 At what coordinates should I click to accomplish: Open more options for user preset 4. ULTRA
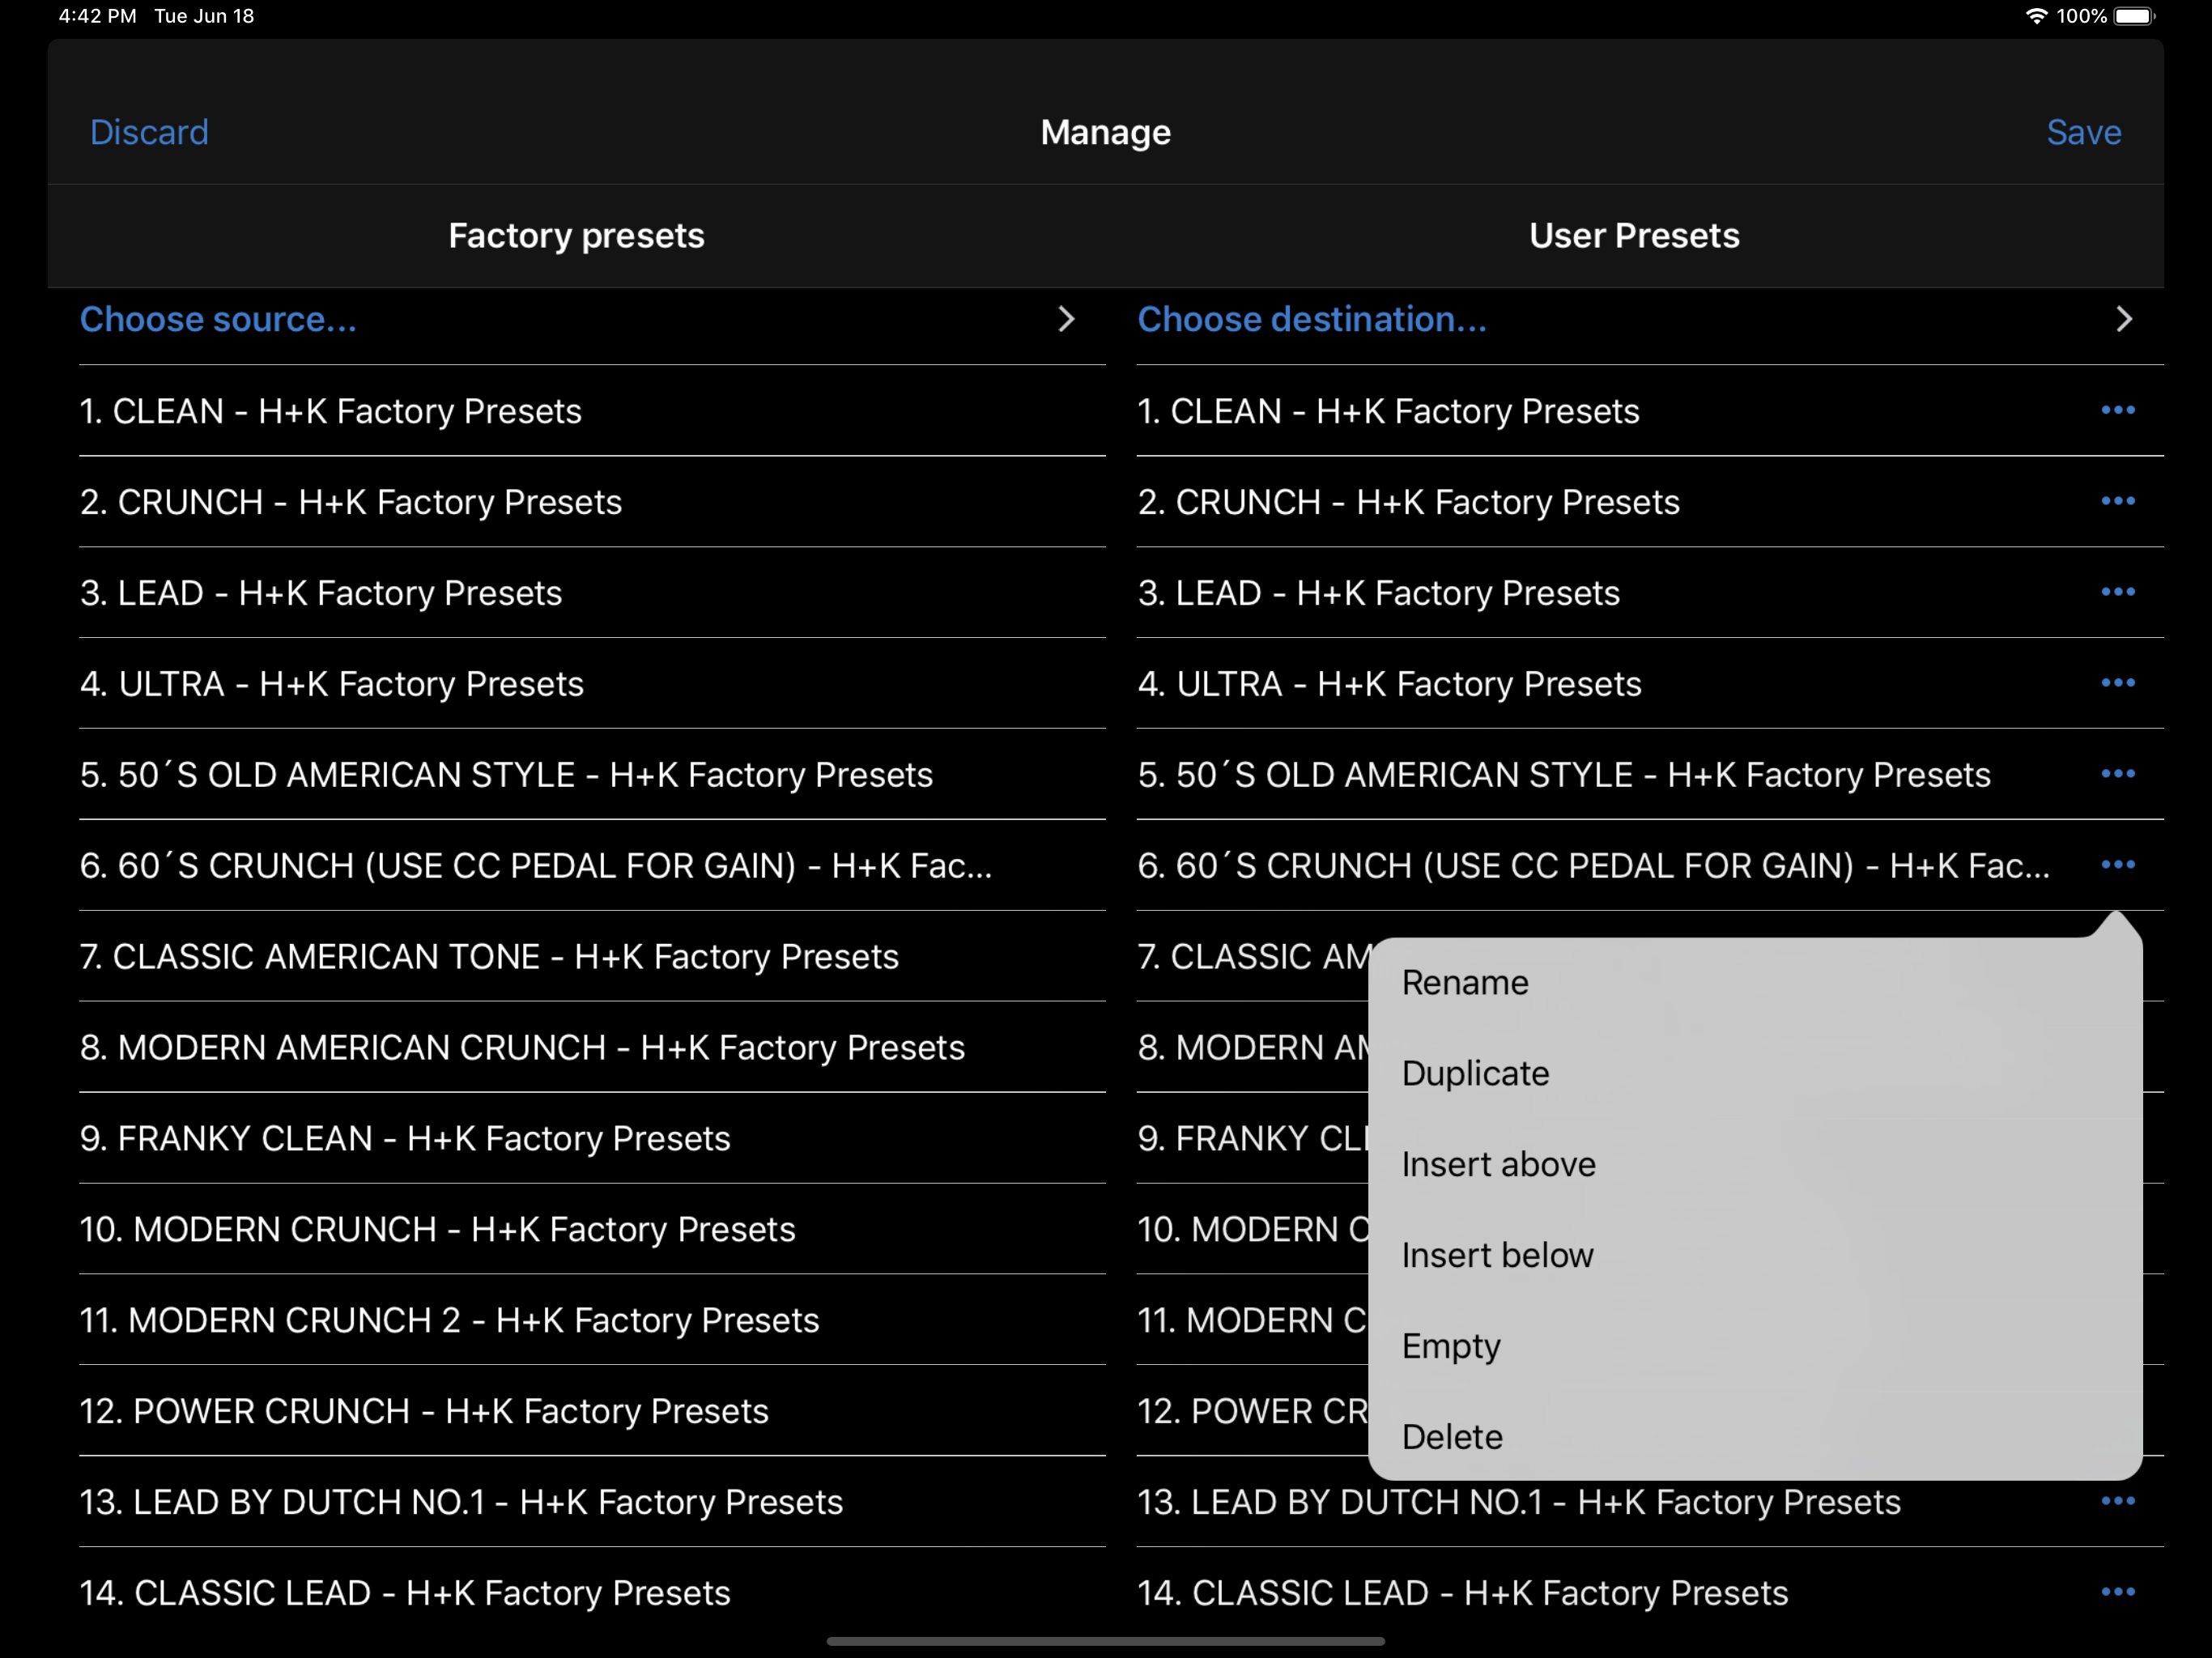(x=2117, y=683)
